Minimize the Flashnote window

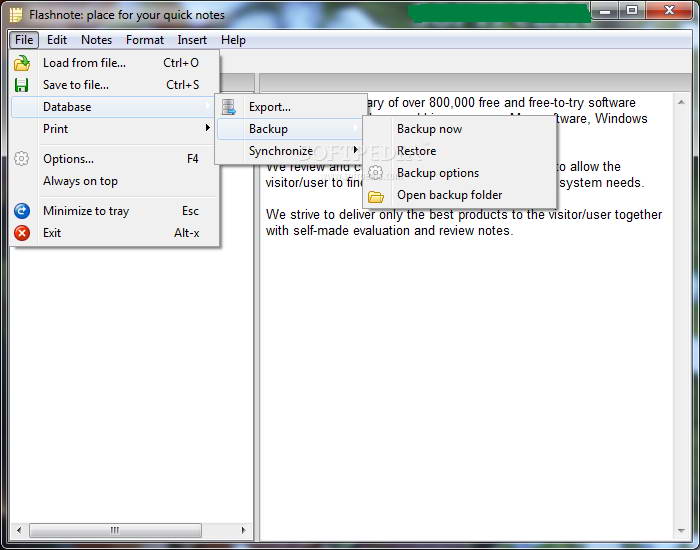click(605, 11)
